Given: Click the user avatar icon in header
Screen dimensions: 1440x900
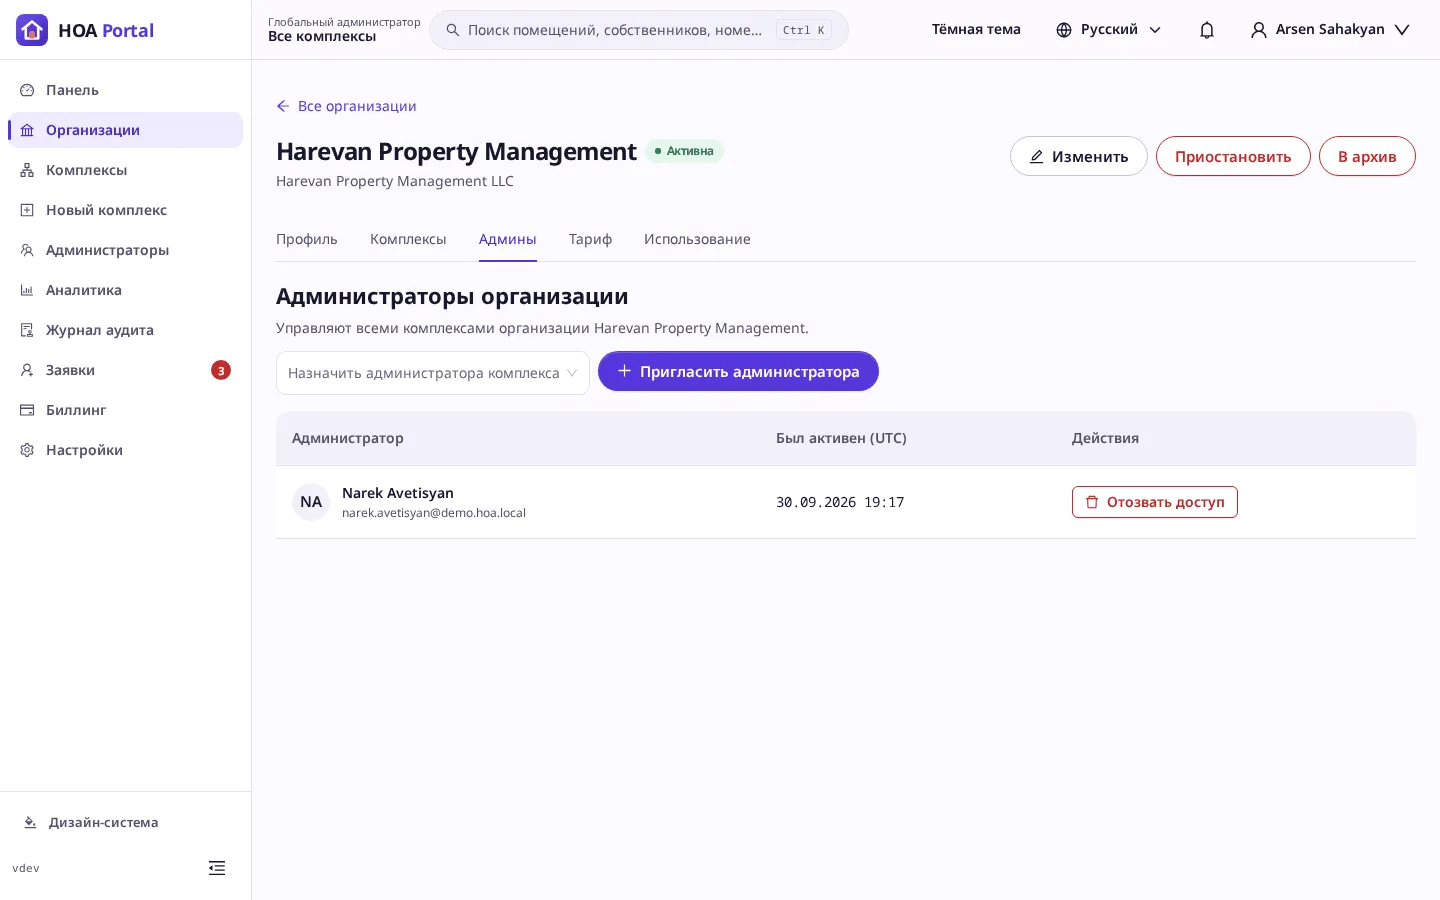Looking at the screenshot, I should tap(1259, 30).
